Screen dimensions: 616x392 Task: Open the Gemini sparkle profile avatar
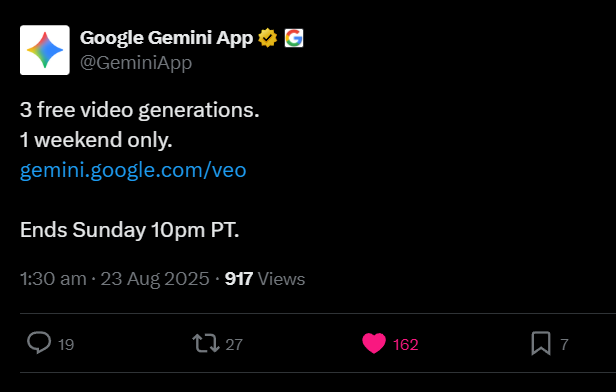[45, 50]
